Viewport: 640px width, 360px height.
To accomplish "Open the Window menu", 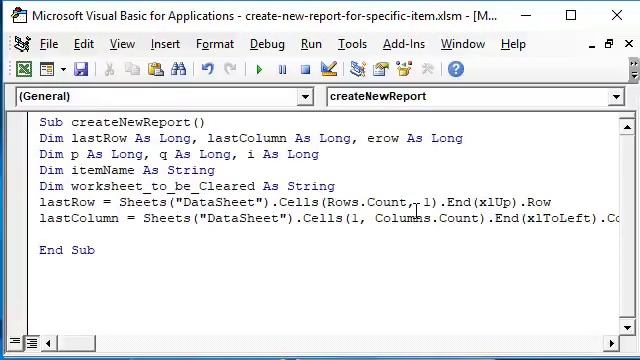I will (x=463, y=44).
